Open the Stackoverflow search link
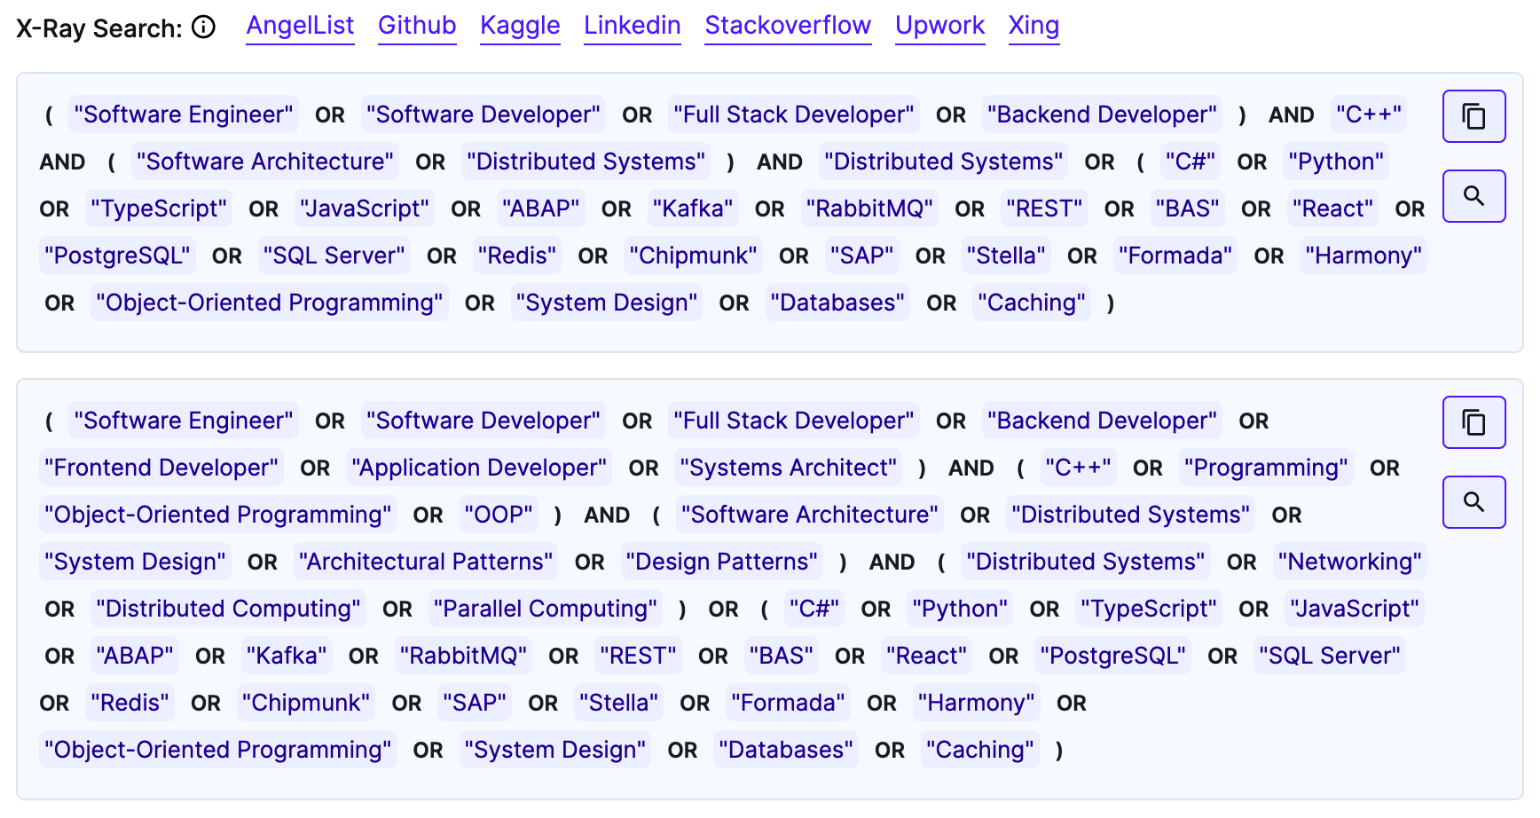Viewport: 1540px width, 818px height. click(x=788, y=26)
